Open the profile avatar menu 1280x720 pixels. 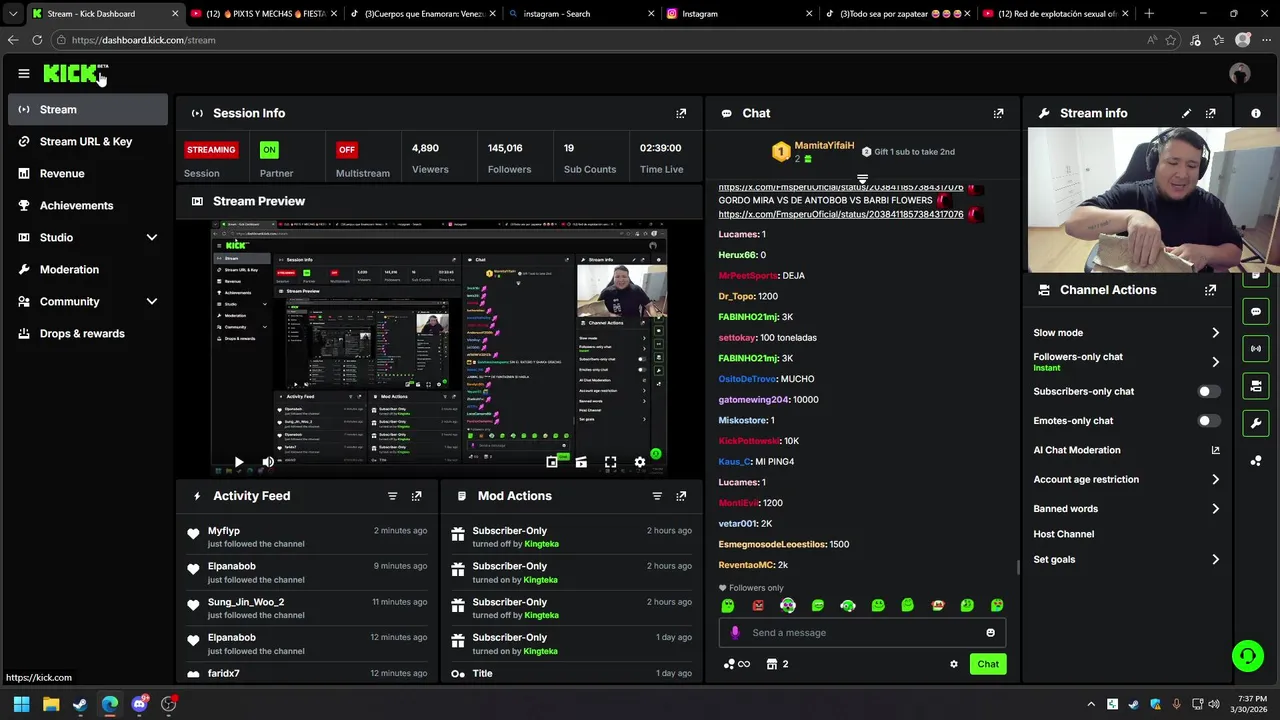pyautogui.click(x=1240, y=73)
